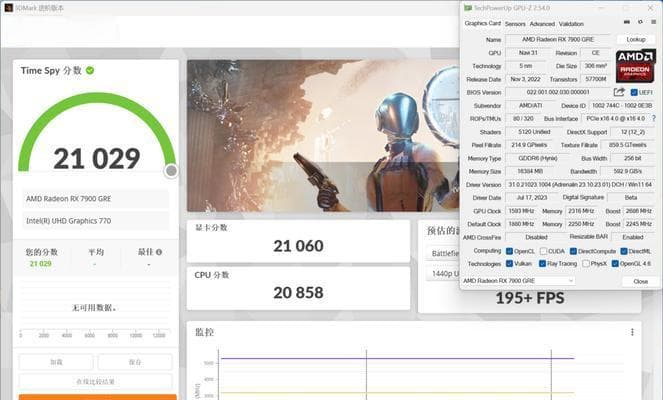
Task: Click the Driver Date value Jul 17, 2023
Action: (531, 197)
